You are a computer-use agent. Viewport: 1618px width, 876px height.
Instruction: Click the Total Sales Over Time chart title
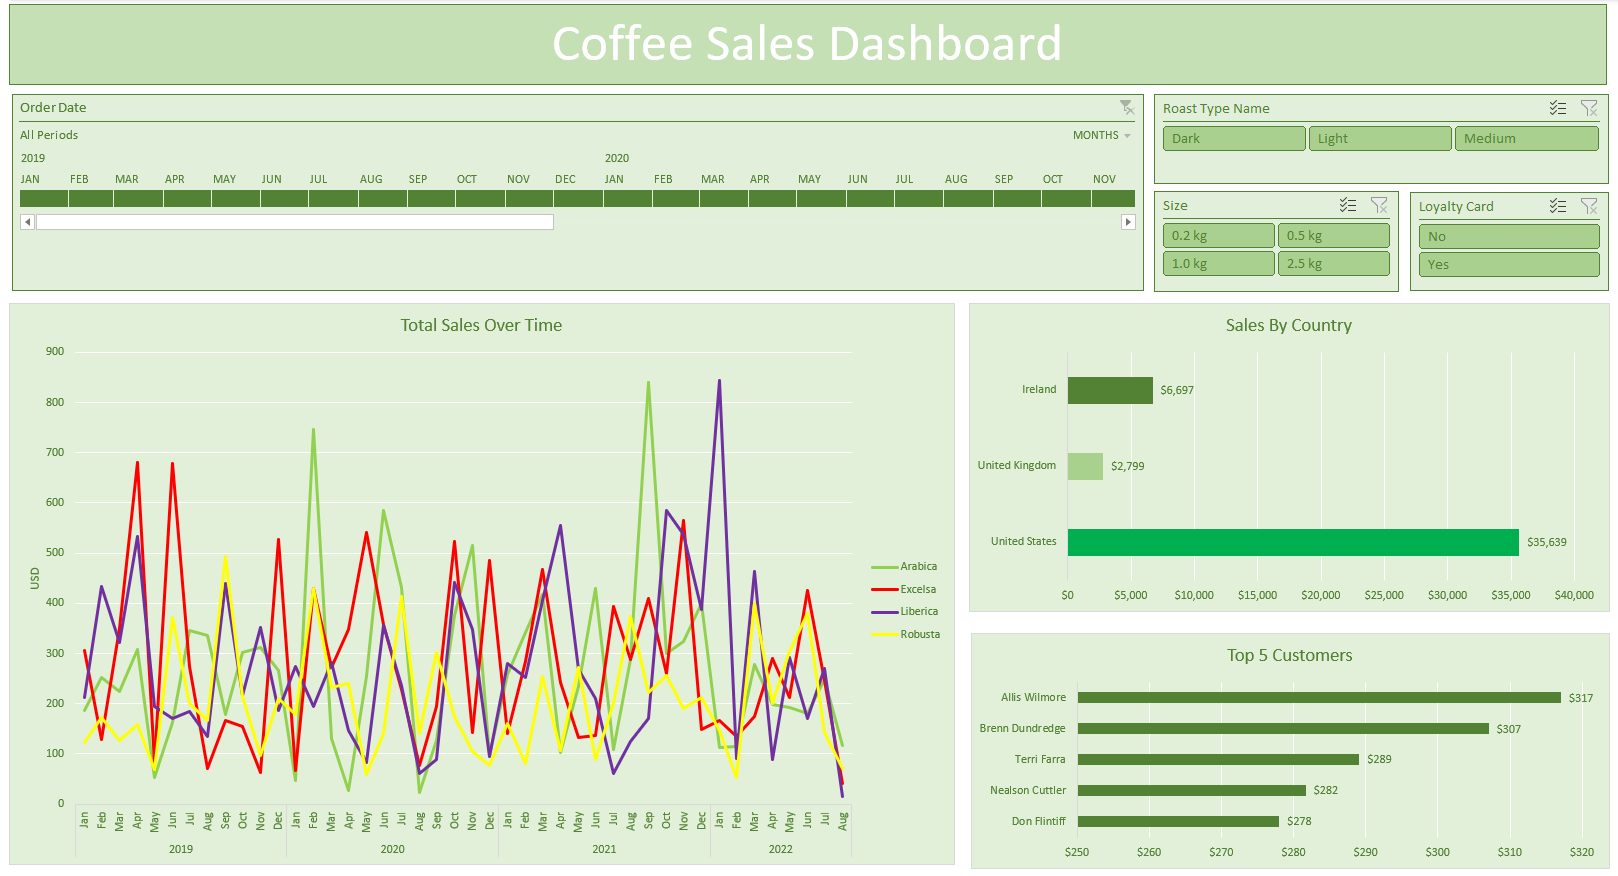(481, 325)
